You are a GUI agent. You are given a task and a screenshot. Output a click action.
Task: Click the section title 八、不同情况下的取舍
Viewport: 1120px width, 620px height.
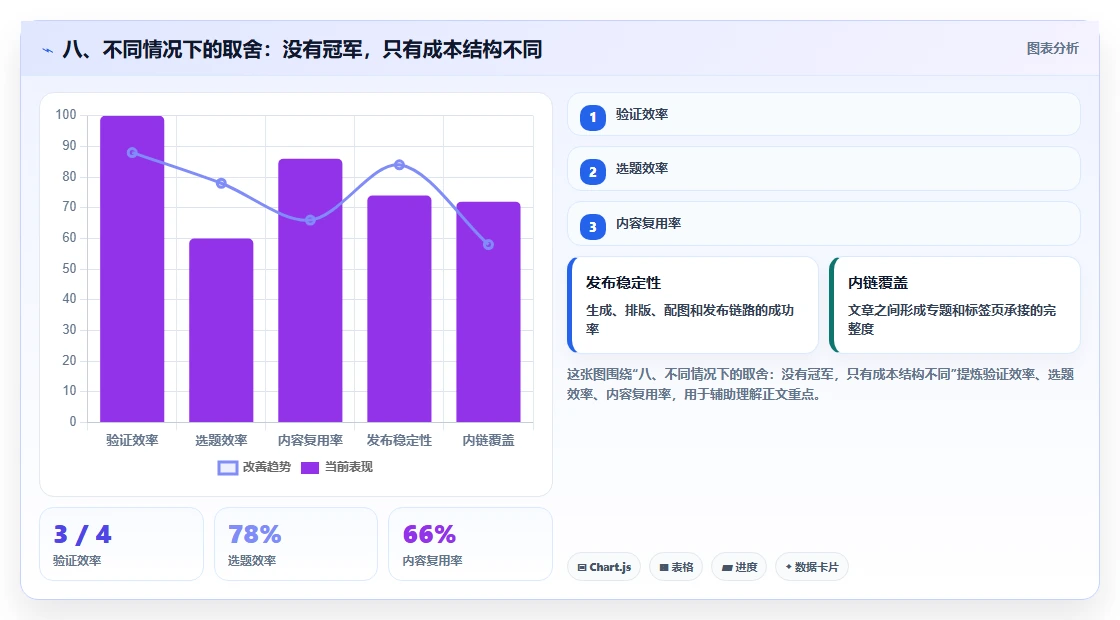302,49
